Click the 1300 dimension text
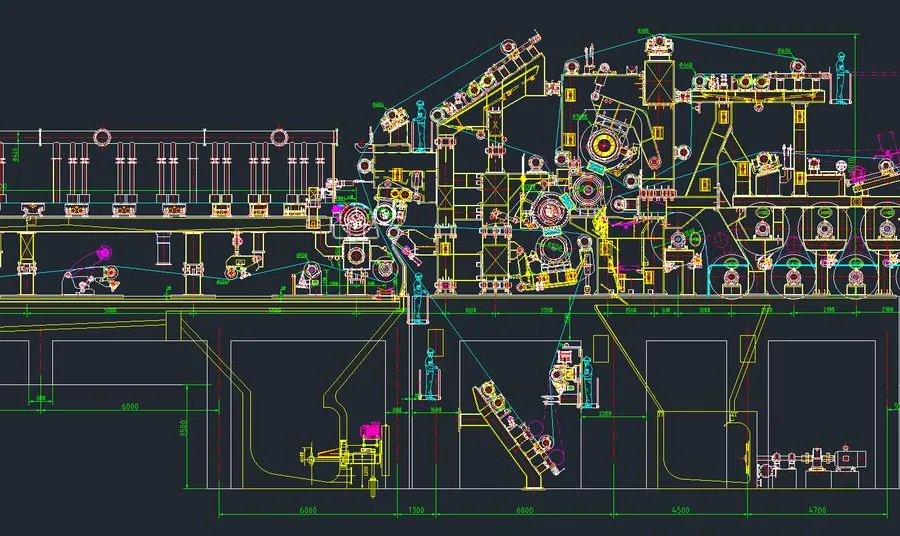This screenshot has height=536, width=900. click(416, 510)
